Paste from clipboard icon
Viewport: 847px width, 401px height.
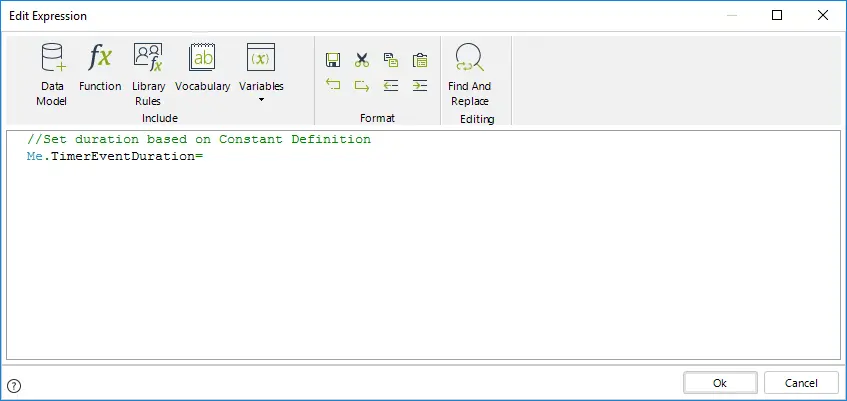[x=420, y=60]
